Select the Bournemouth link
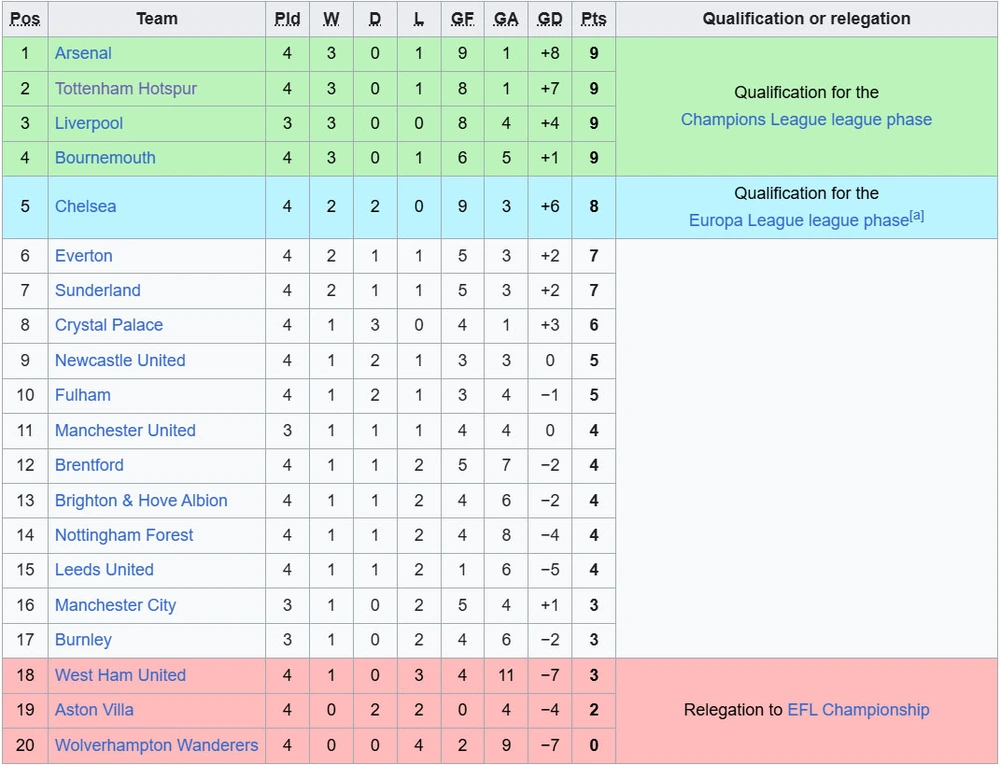The width and height of the screenshot is (1000, 765). click(x=105, y=157)
